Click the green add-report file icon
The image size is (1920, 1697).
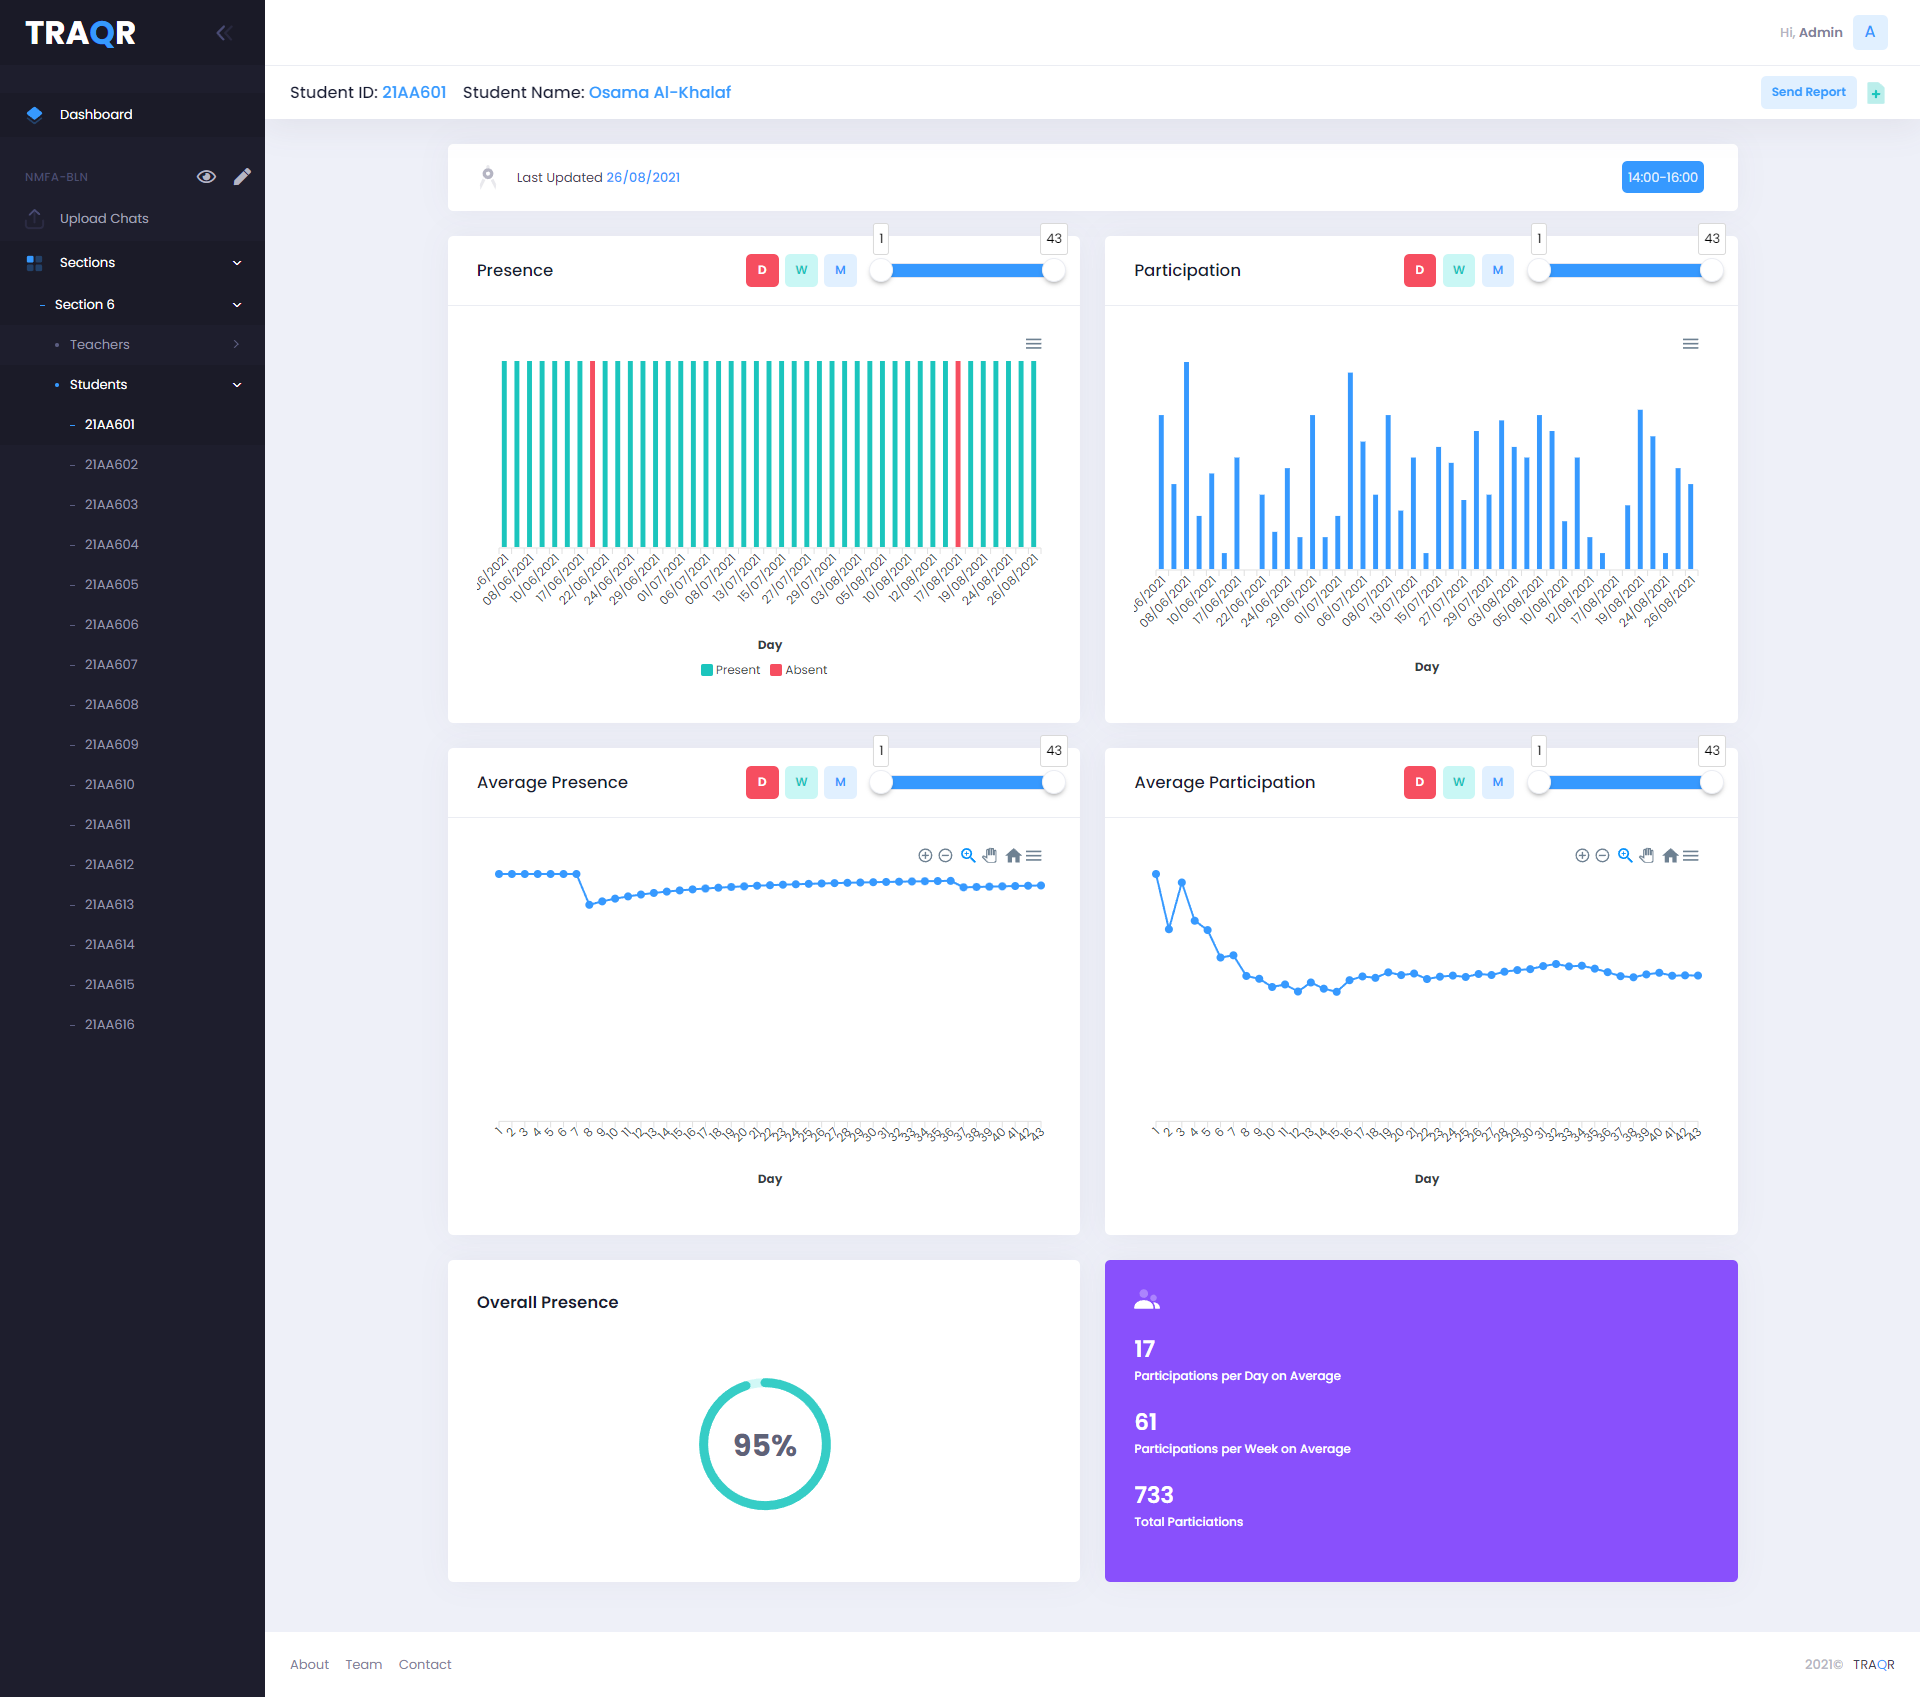(1877, 93)
